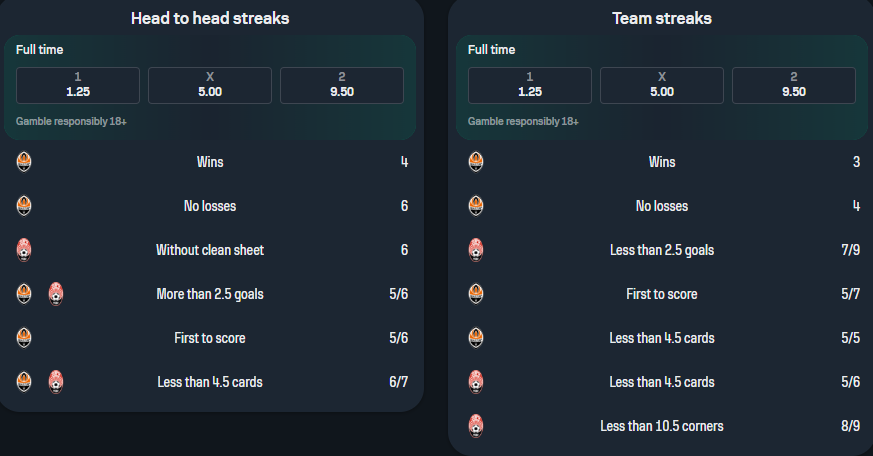Select orange crest in More than 2.5 goals row
Viewport: 873px width, 456px height.
tap(25, 294)
